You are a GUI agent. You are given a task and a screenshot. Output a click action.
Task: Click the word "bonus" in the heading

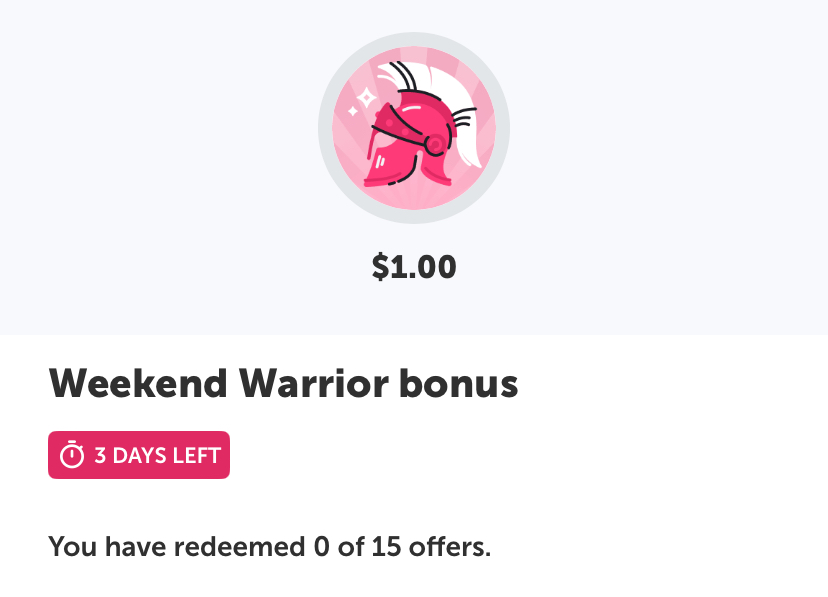point(458,384)
